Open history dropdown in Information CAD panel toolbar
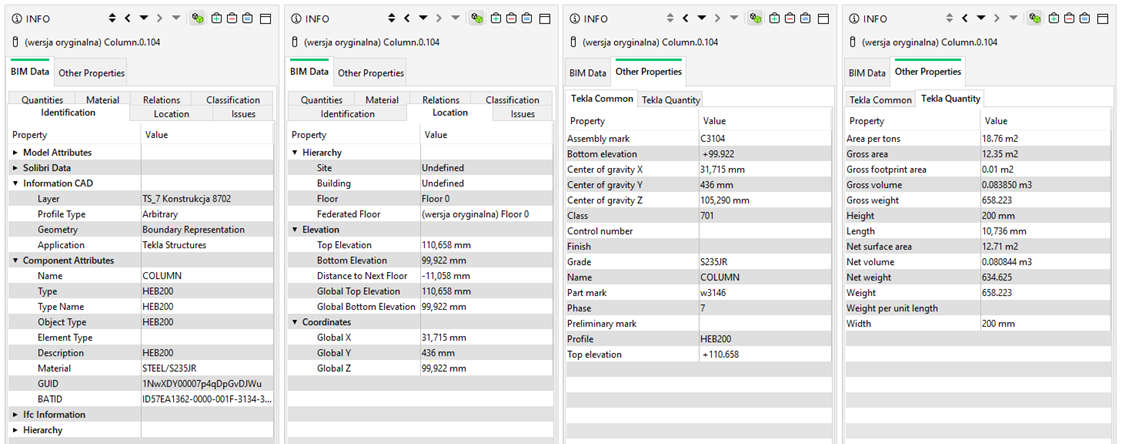This screenshot has height=444, width=1122. [144, 19]
